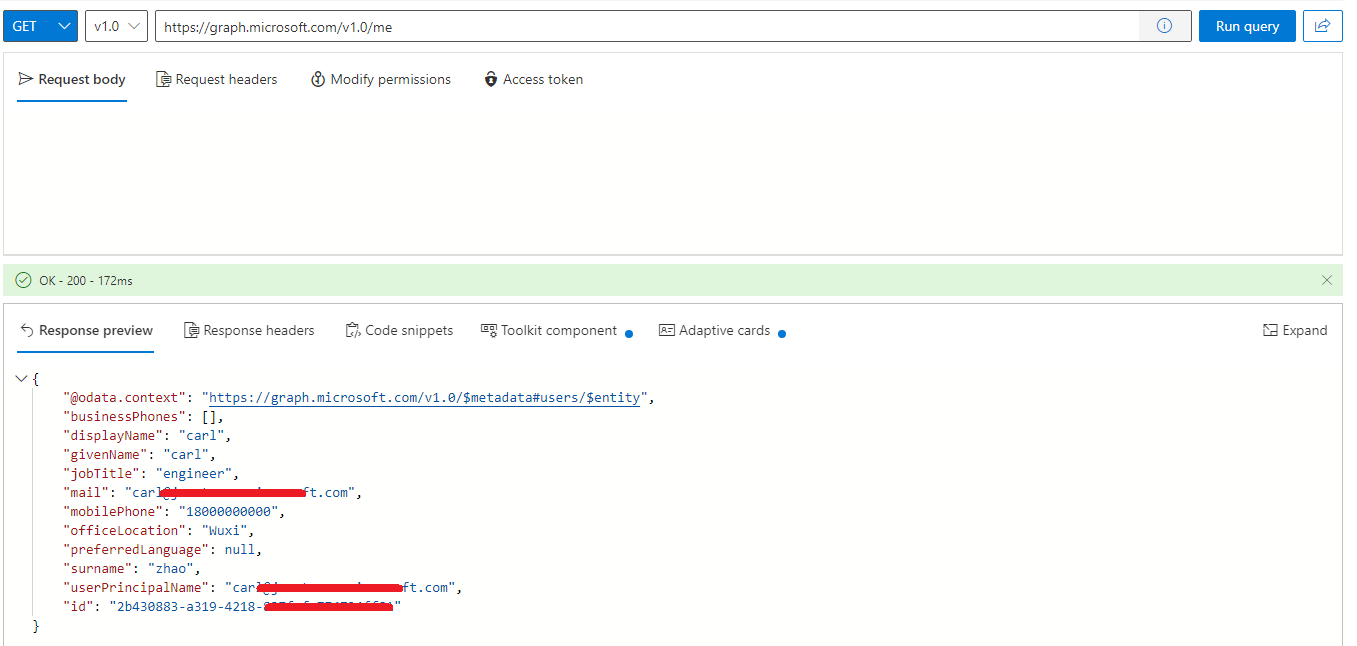
Task: Click the "mail" key text
Action: (87, 493)
